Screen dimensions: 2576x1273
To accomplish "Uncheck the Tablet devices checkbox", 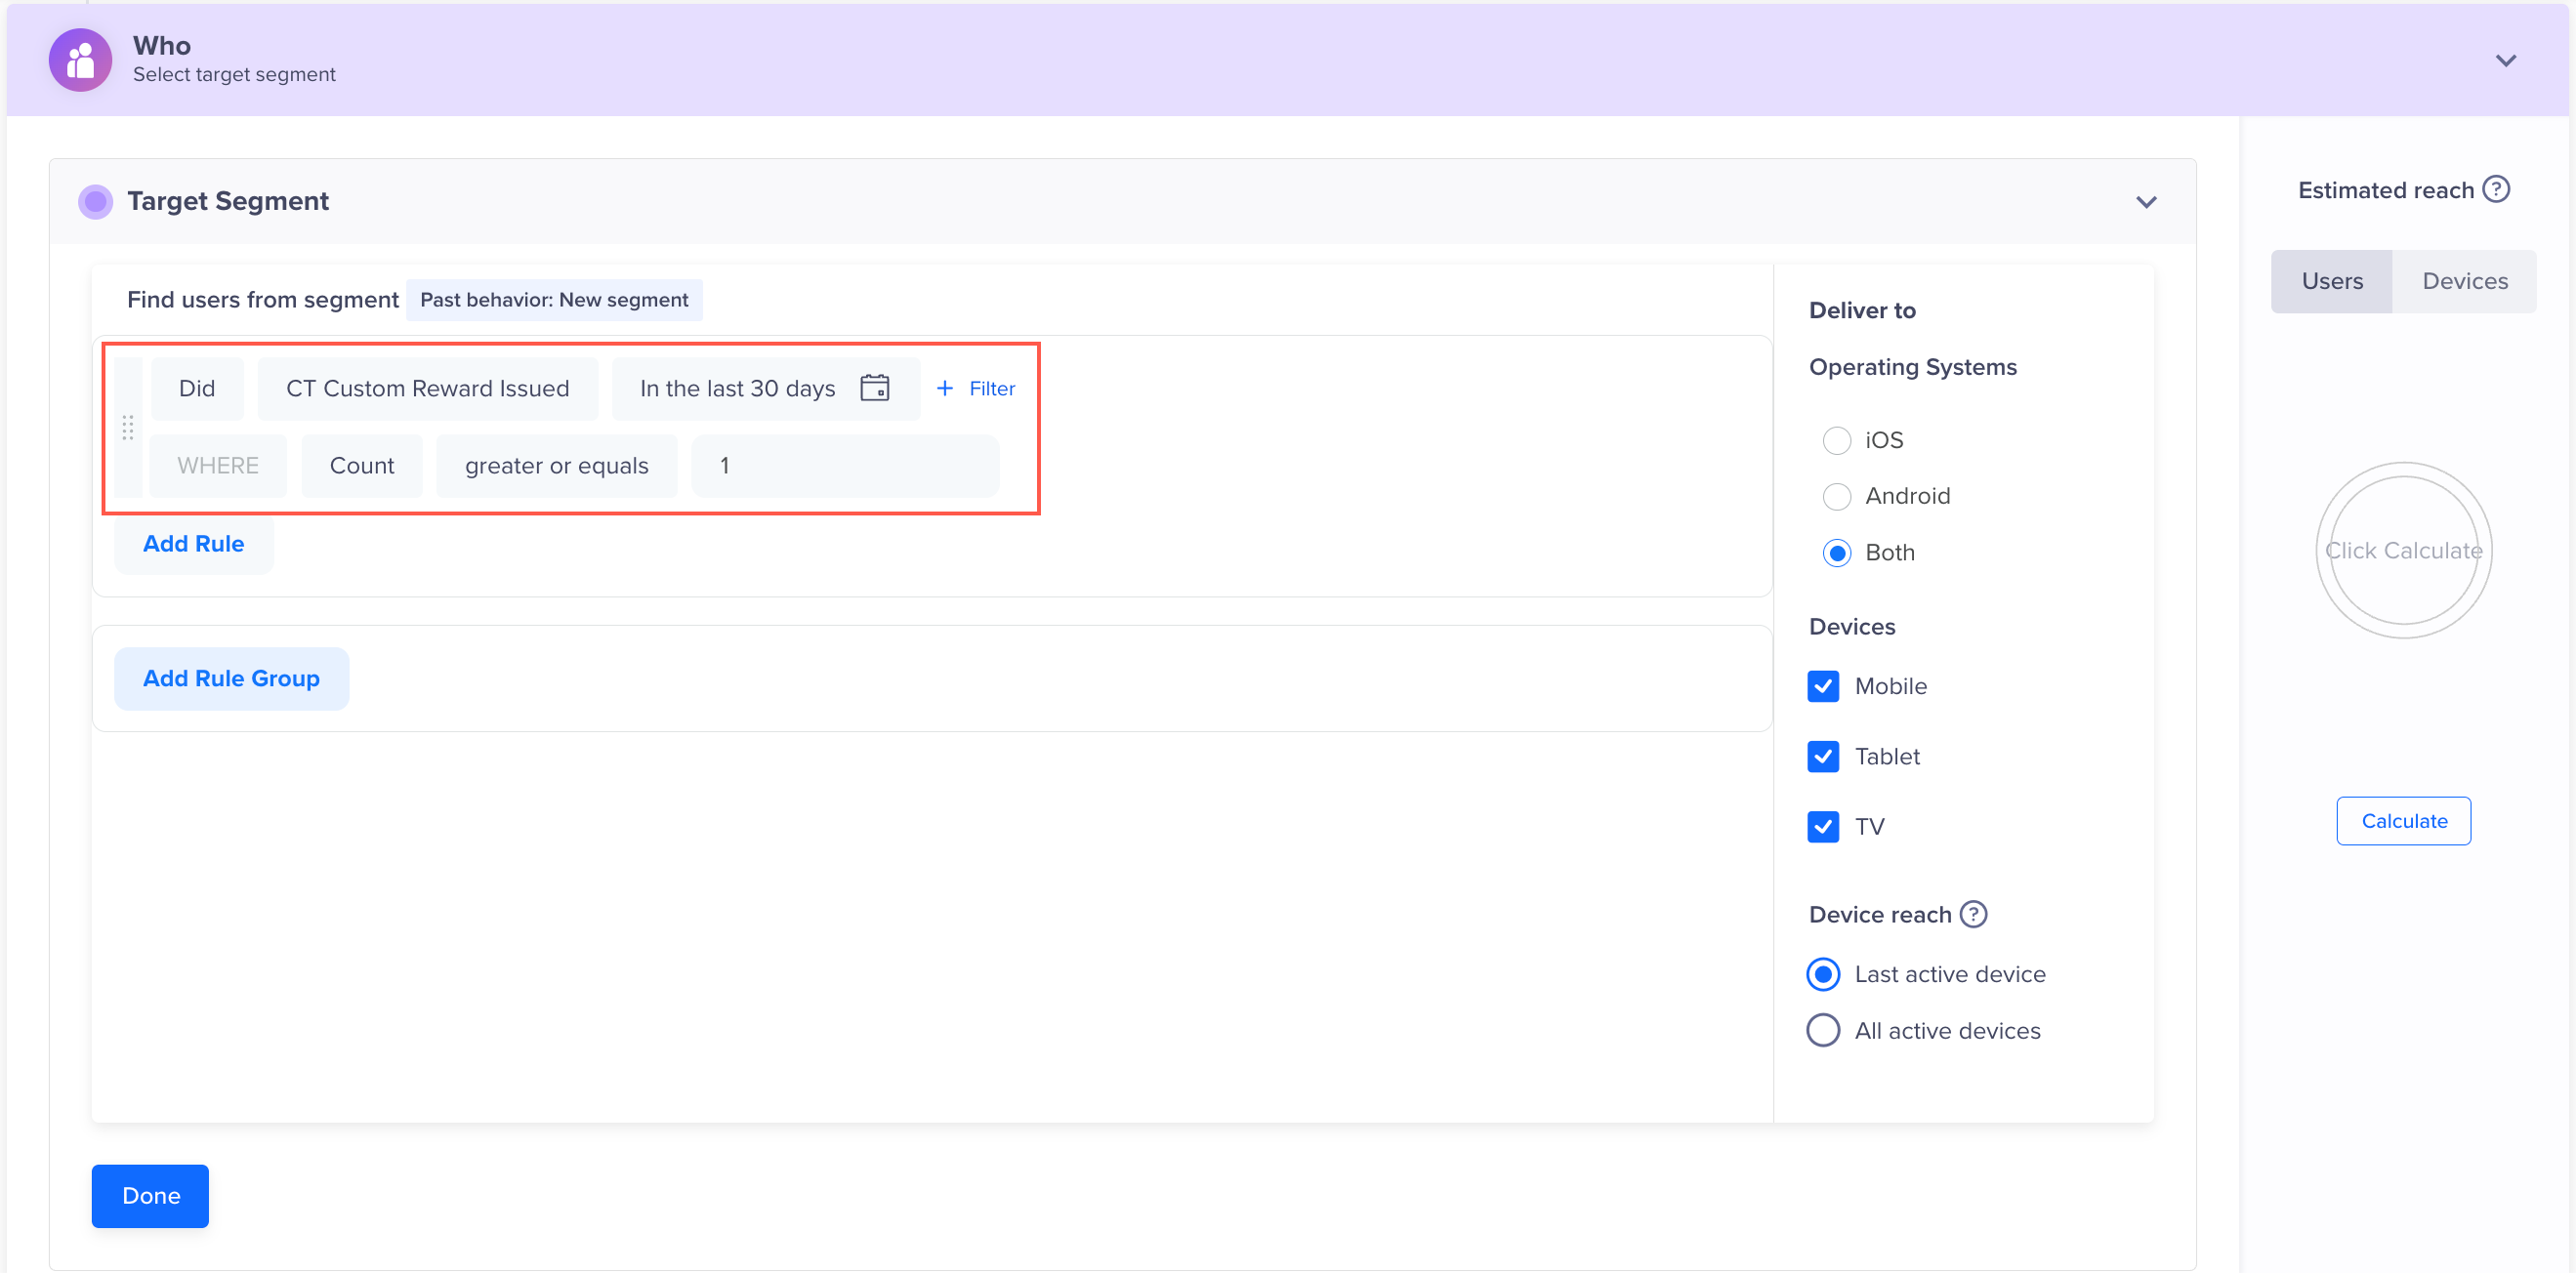I will [1823, 756].
